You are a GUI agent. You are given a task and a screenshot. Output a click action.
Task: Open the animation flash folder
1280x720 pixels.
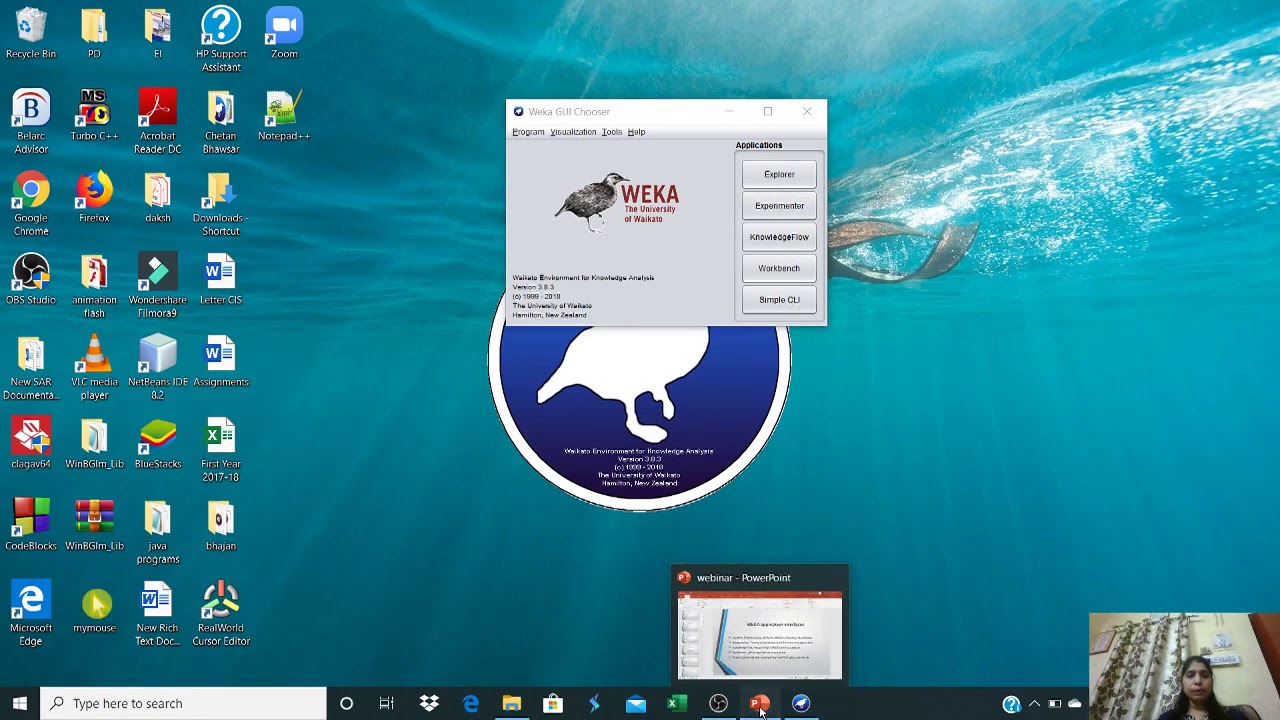[94, 285]
